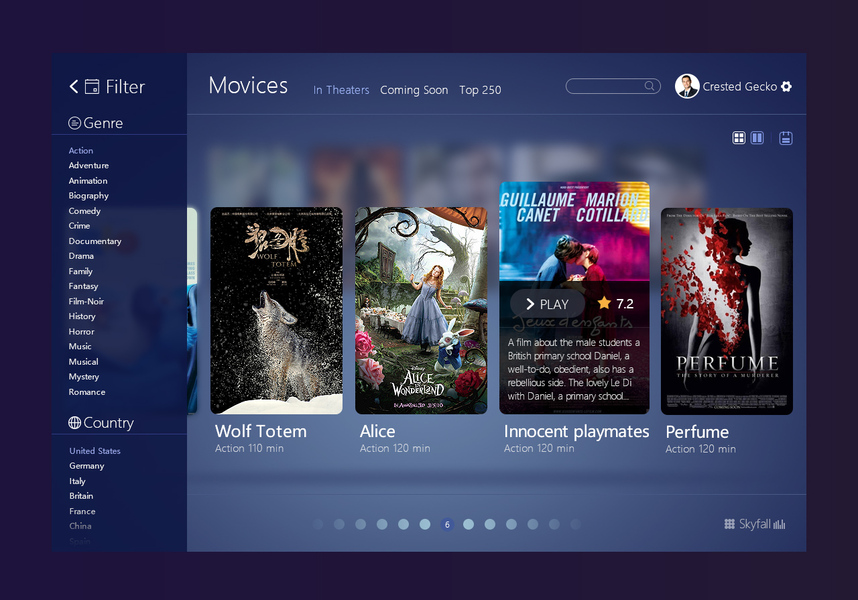Select Germany country filter
The height and width of the screenshot is (600, 858).
[86, 466]
